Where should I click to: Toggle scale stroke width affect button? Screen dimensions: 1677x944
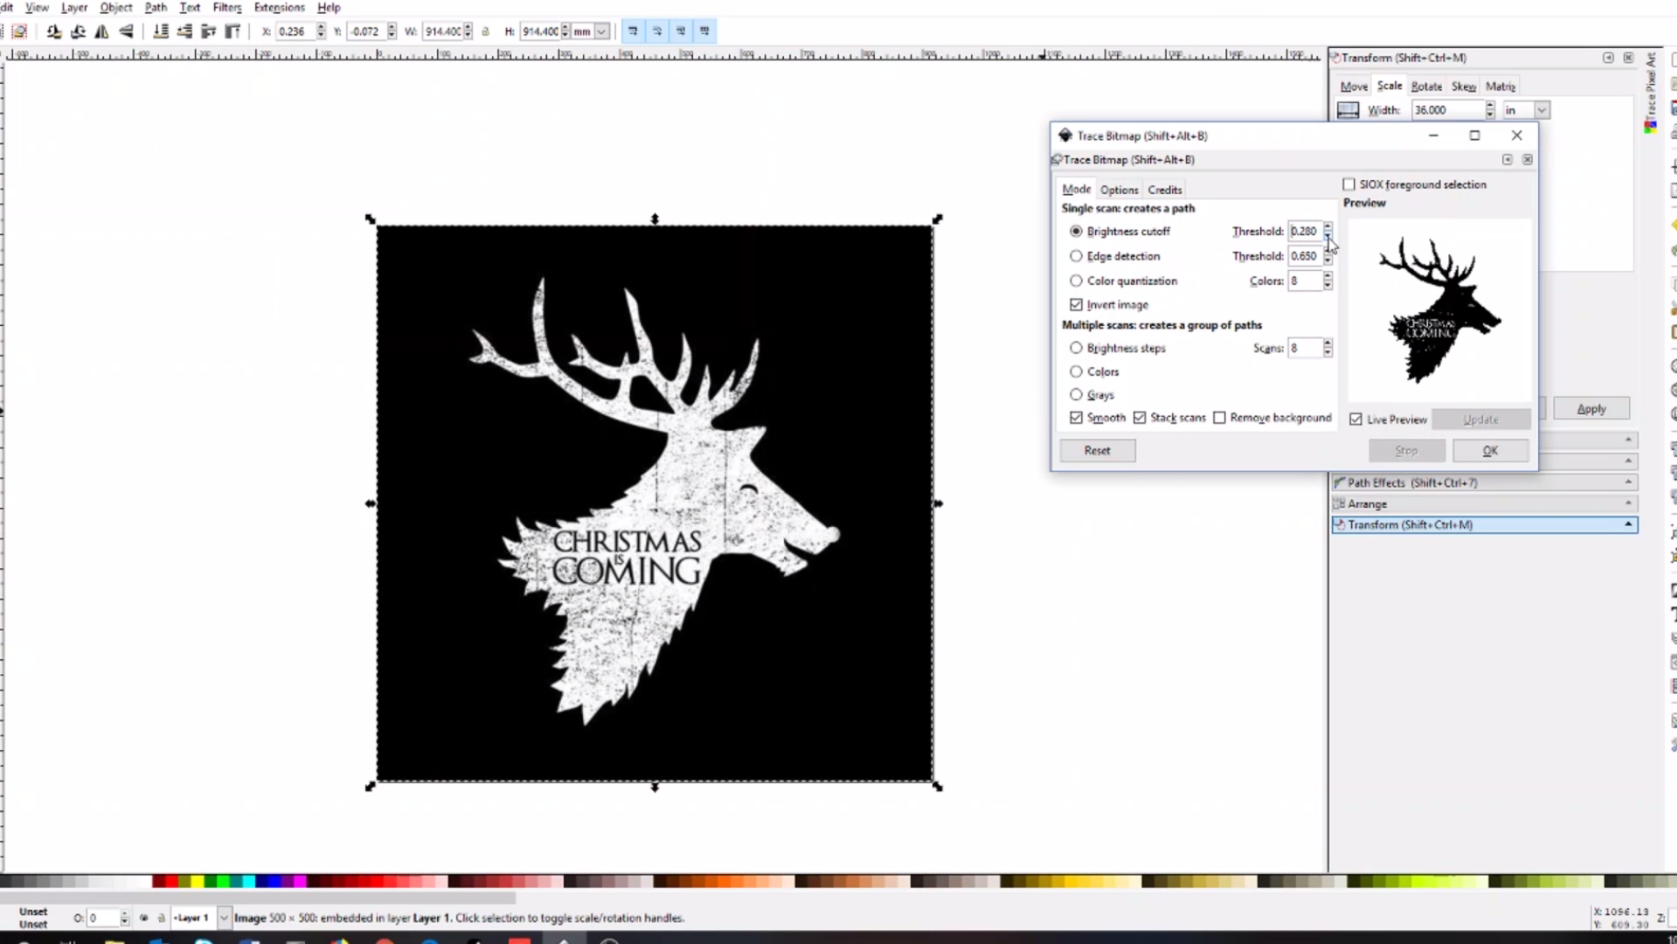633,31
